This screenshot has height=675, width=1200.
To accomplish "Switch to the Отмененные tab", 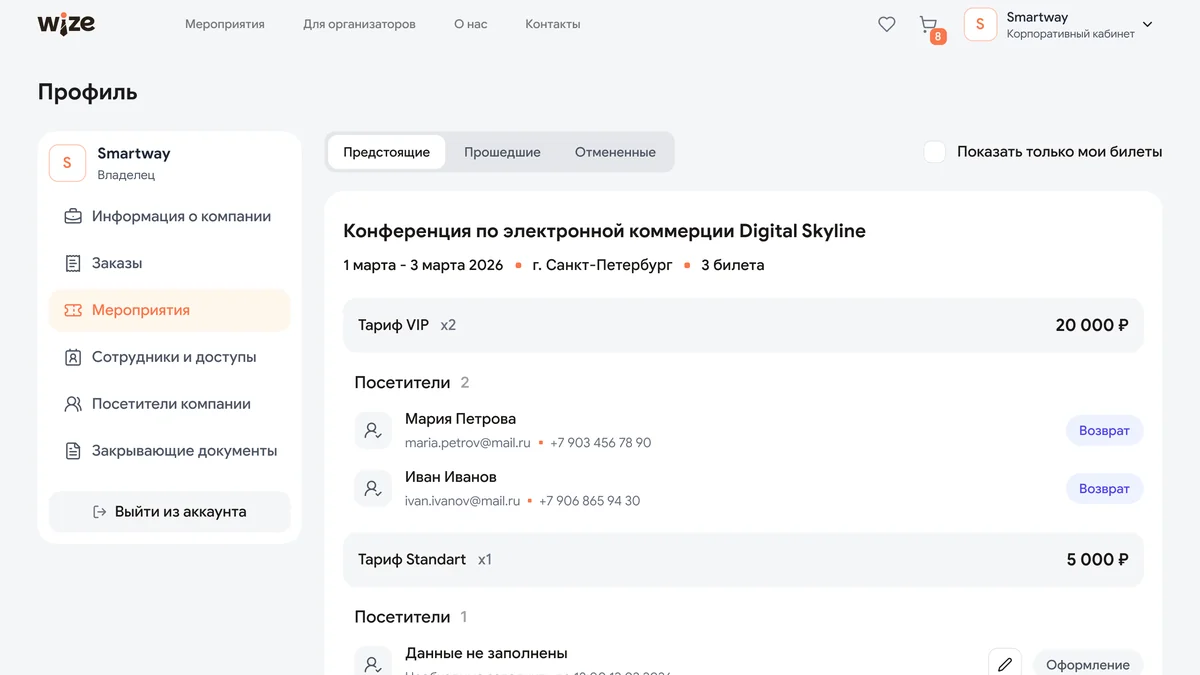I will click(615, 152).
